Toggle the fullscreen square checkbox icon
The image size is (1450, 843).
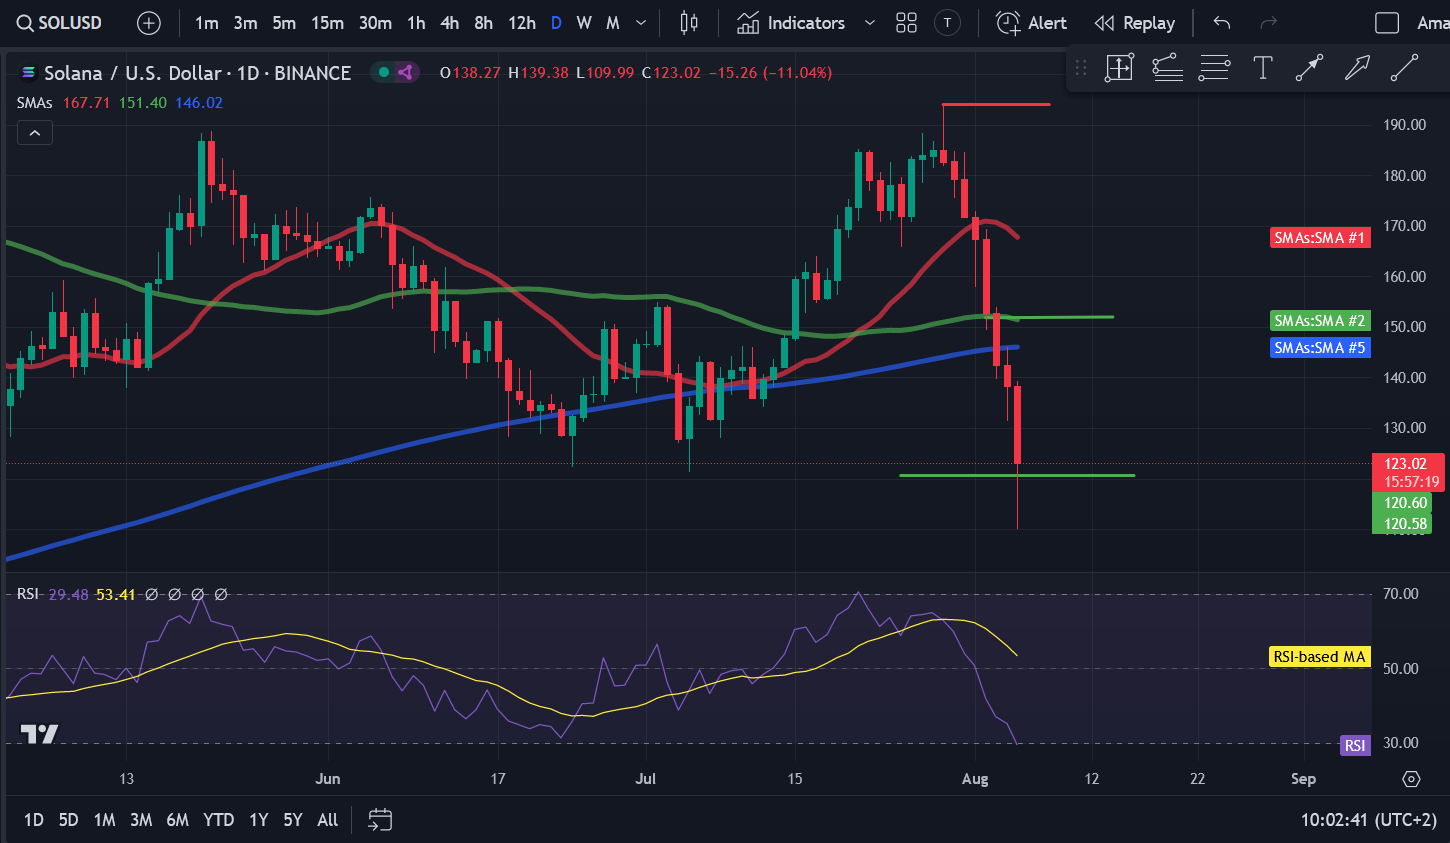click(x=1387, y=23)
